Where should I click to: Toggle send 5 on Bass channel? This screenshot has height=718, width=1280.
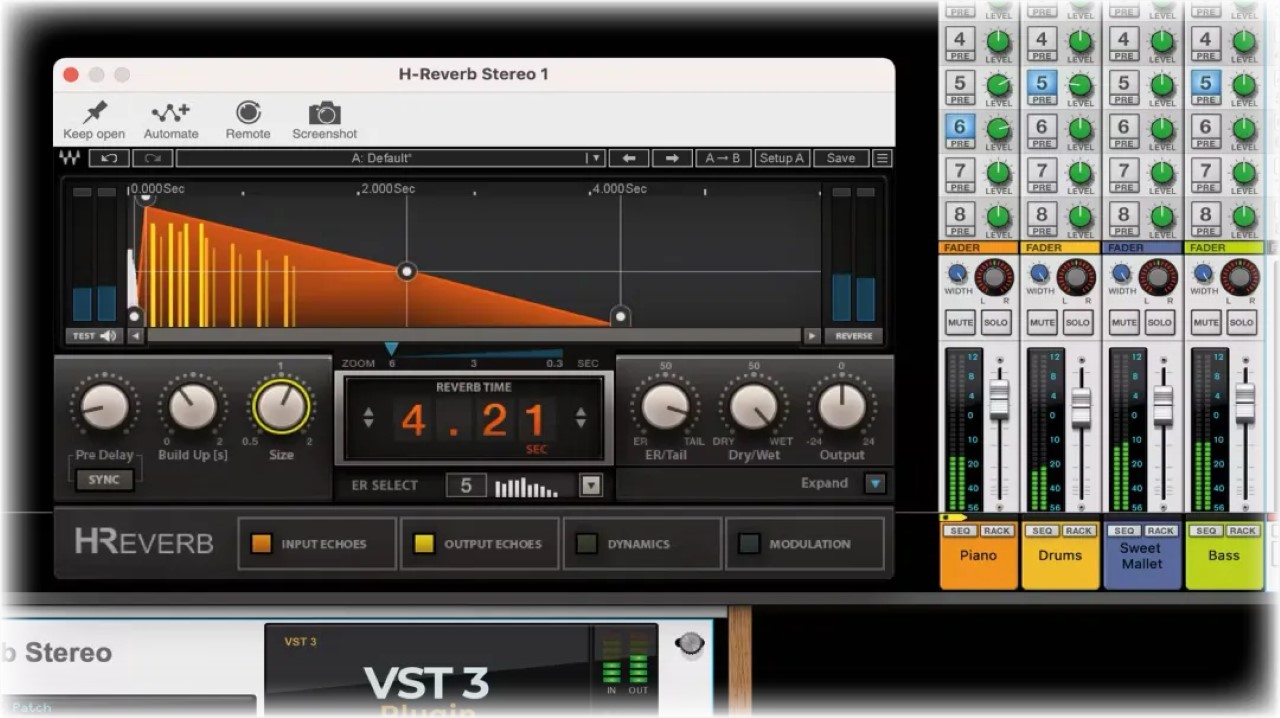click(x=1206, y=85)
